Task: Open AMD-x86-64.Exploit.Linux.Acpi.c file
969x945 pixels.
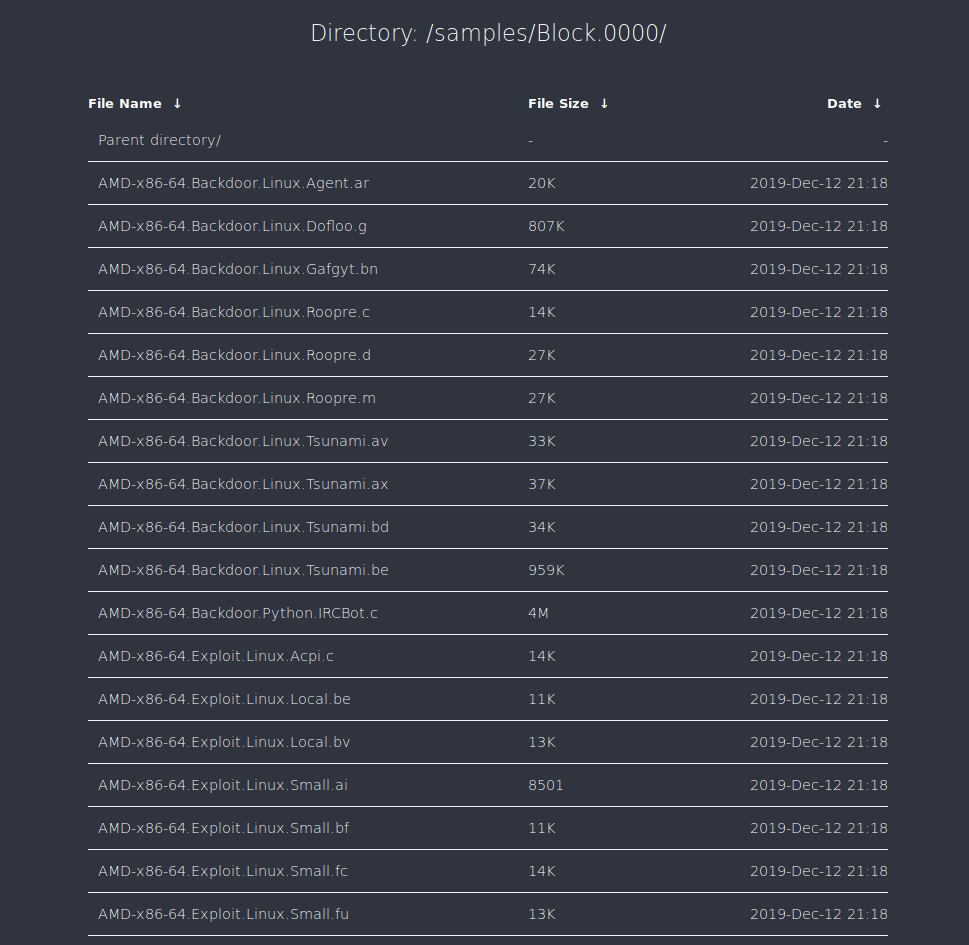Action: (216, 656)
